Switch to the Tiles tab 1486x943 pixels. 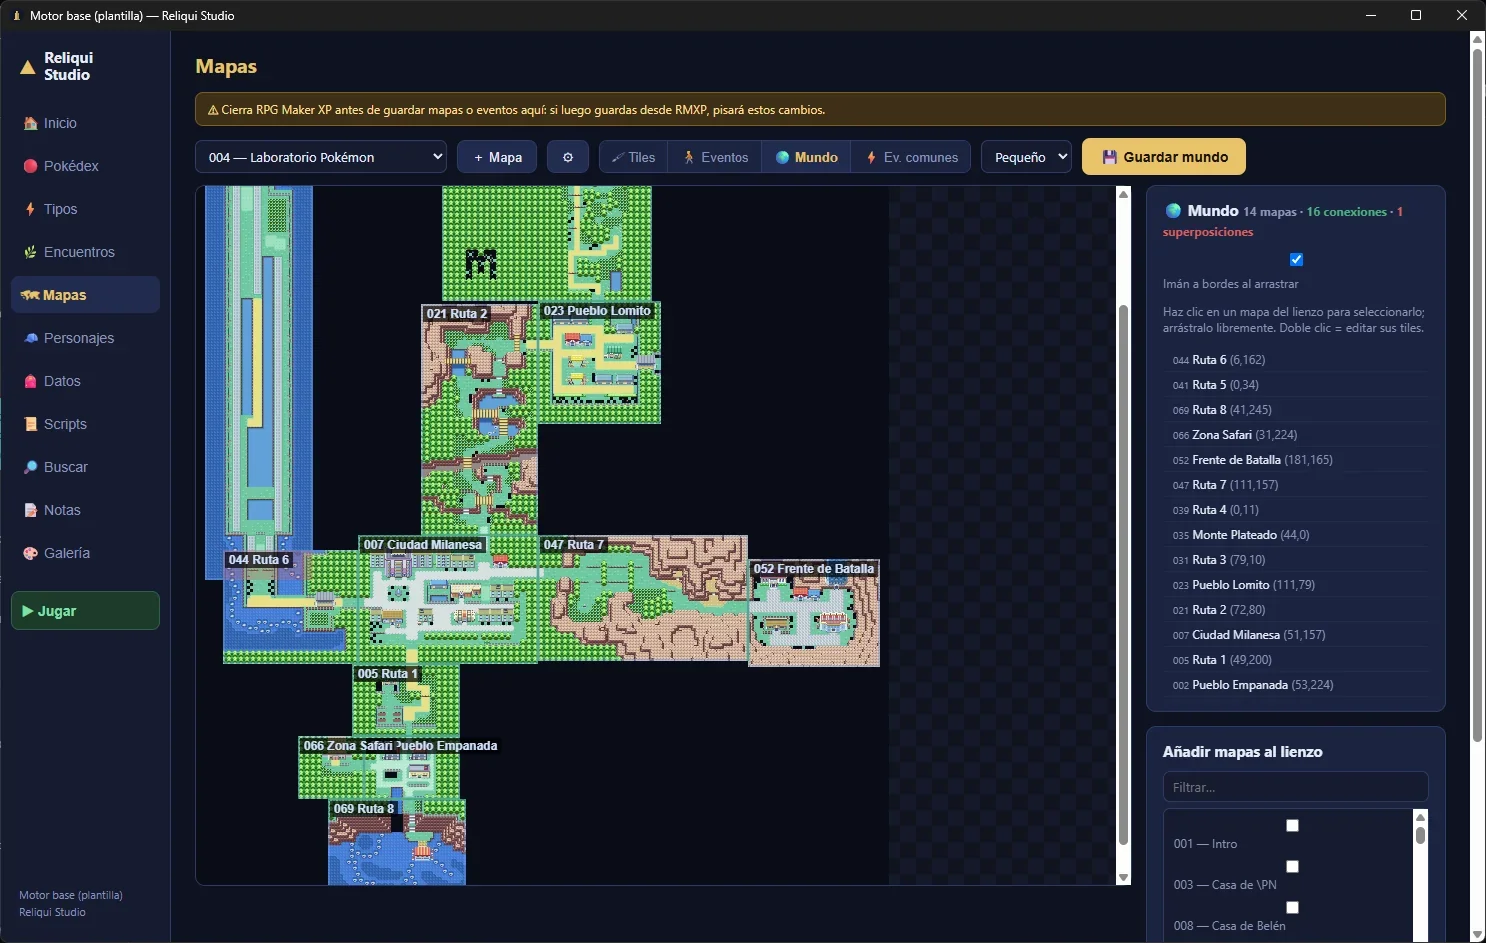pyautogui.click(x=634, y=157)
